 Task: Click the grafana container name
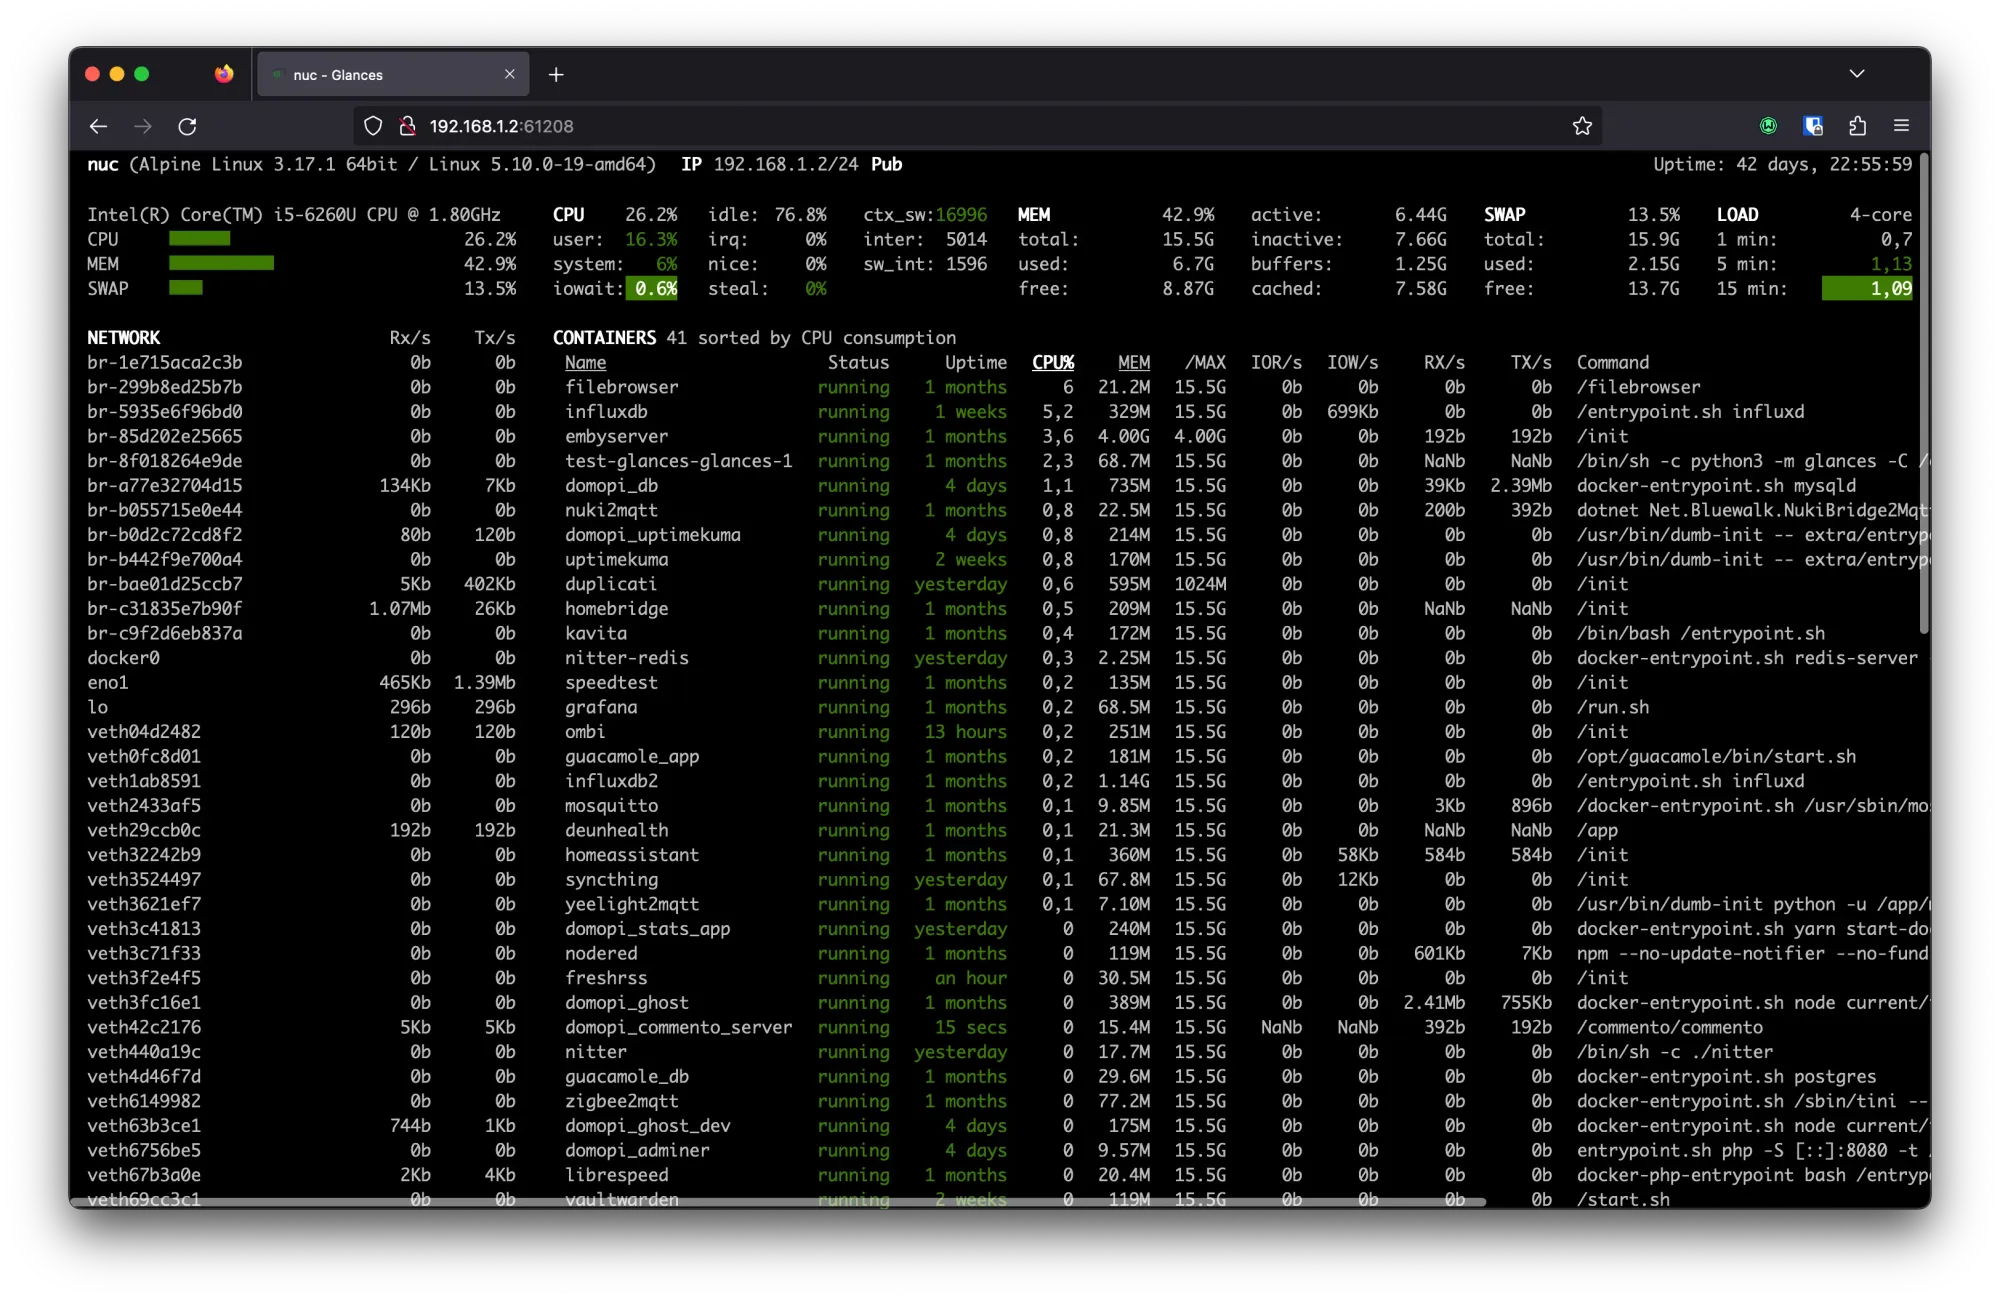[x=601, y=707]
